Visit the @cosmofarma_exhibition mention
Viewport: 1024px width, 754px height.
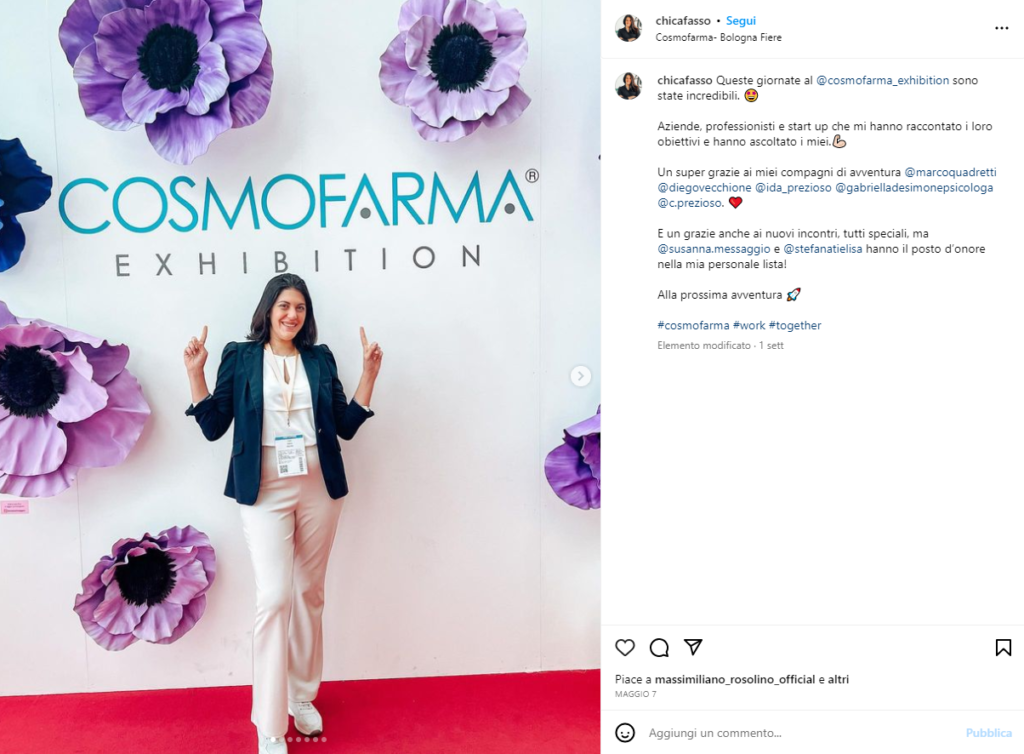point(882,80)
